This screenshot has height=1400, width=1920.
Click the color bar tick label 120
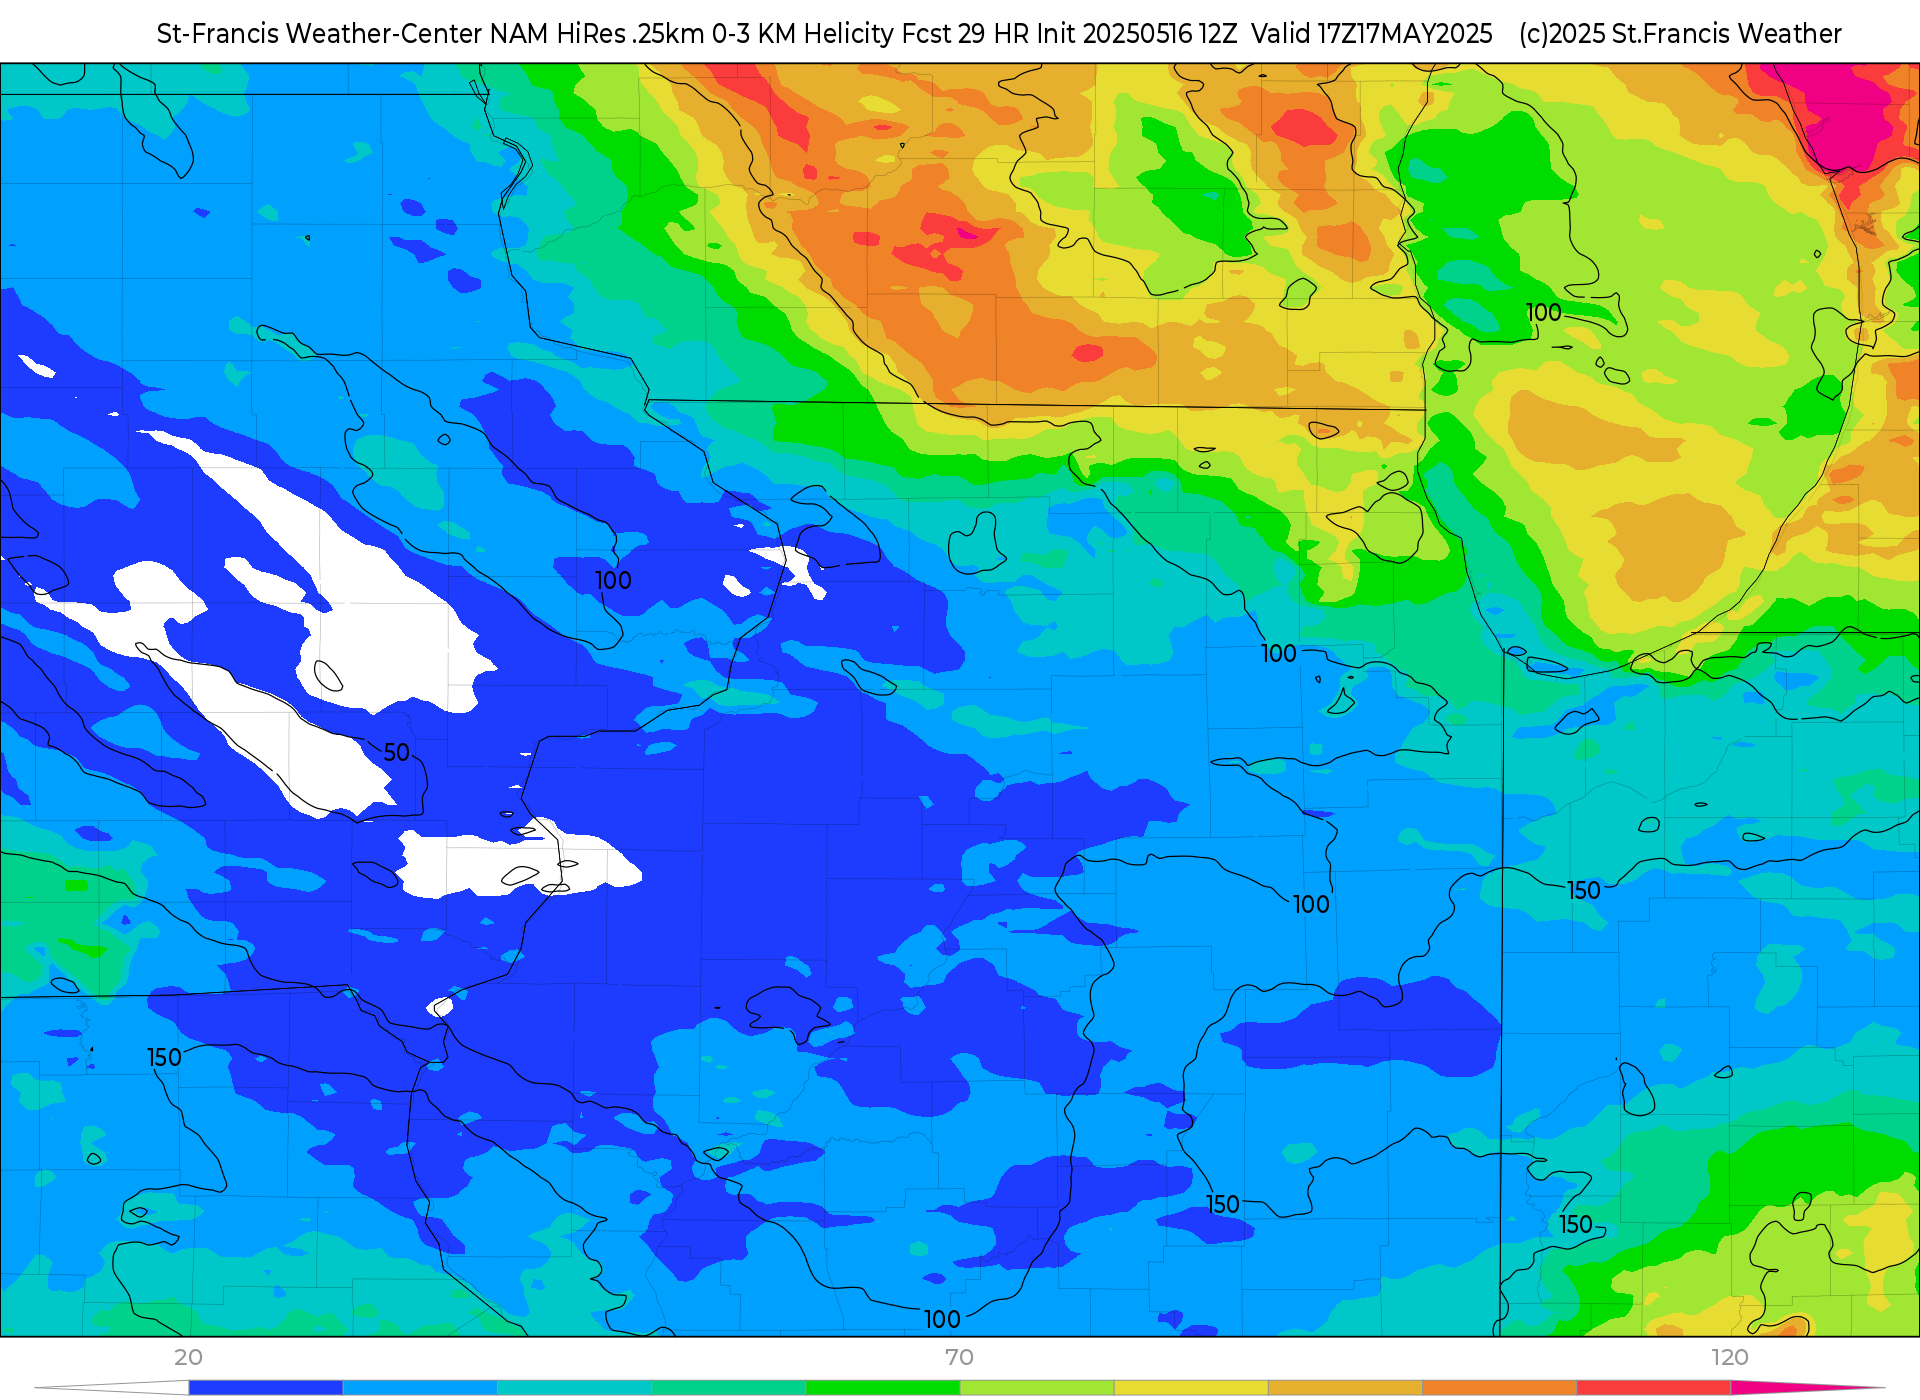click(1730, 1357)
